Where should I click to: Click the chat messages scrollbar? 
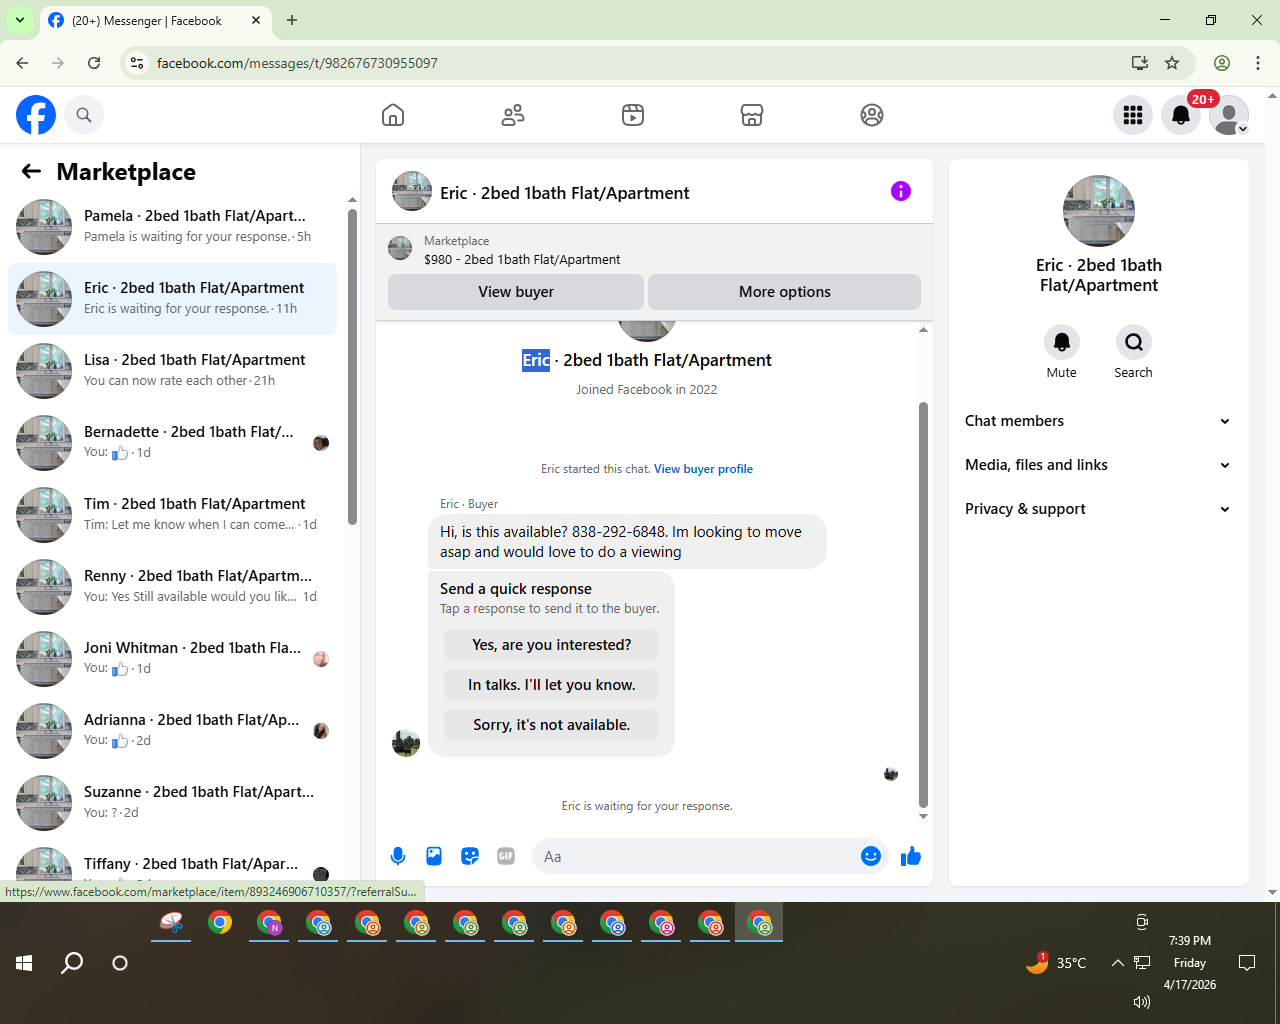tap(923, 604)
